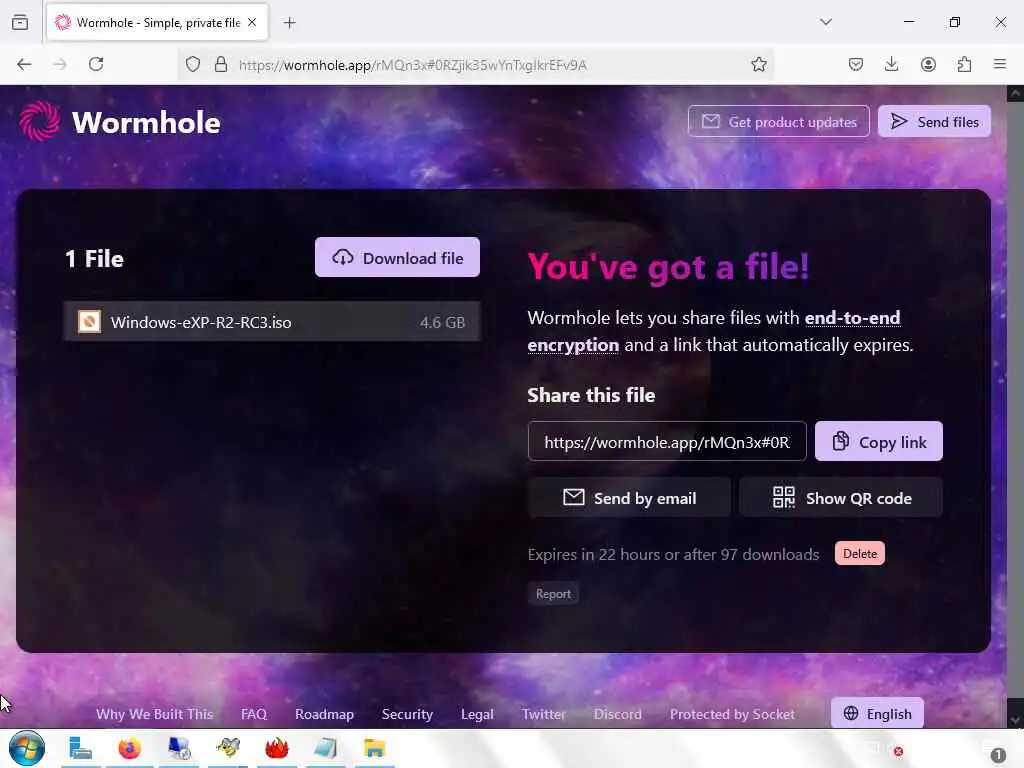The height and width of the screenshot is (768, 1024).
Task: Open Protected by Socket link
Action: coord(732,714)
